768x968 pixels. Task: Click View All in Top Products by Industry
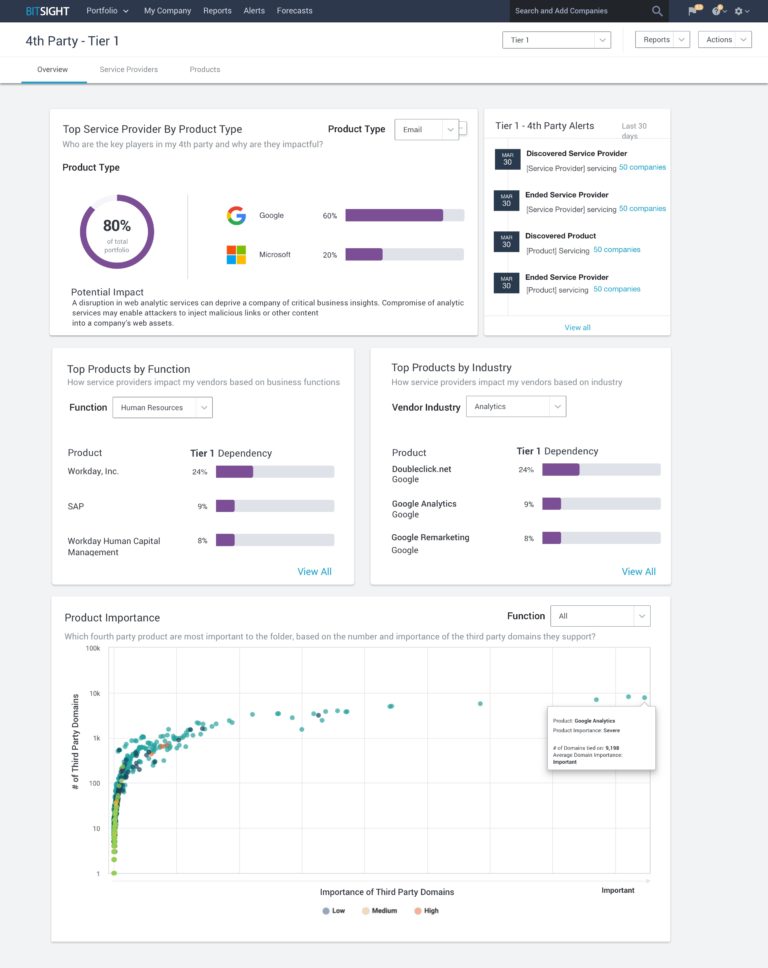point(638,572)
